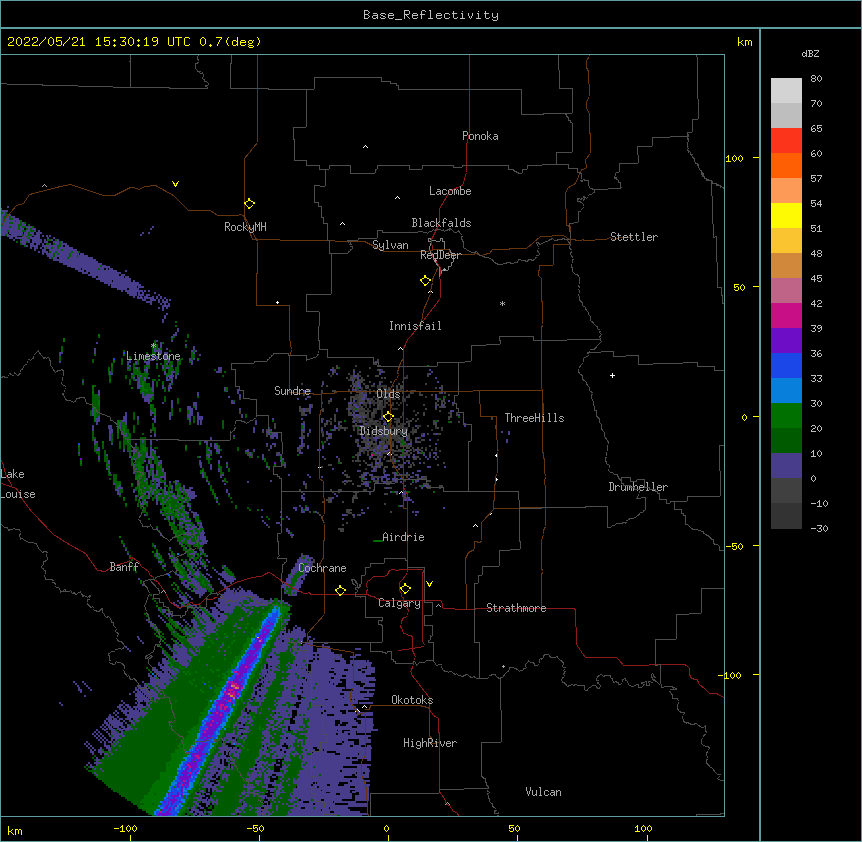Click the Blackfalds city label
The height and width of the screenshot is (842, 862).
pyautogui.click(x=441, y=223)
